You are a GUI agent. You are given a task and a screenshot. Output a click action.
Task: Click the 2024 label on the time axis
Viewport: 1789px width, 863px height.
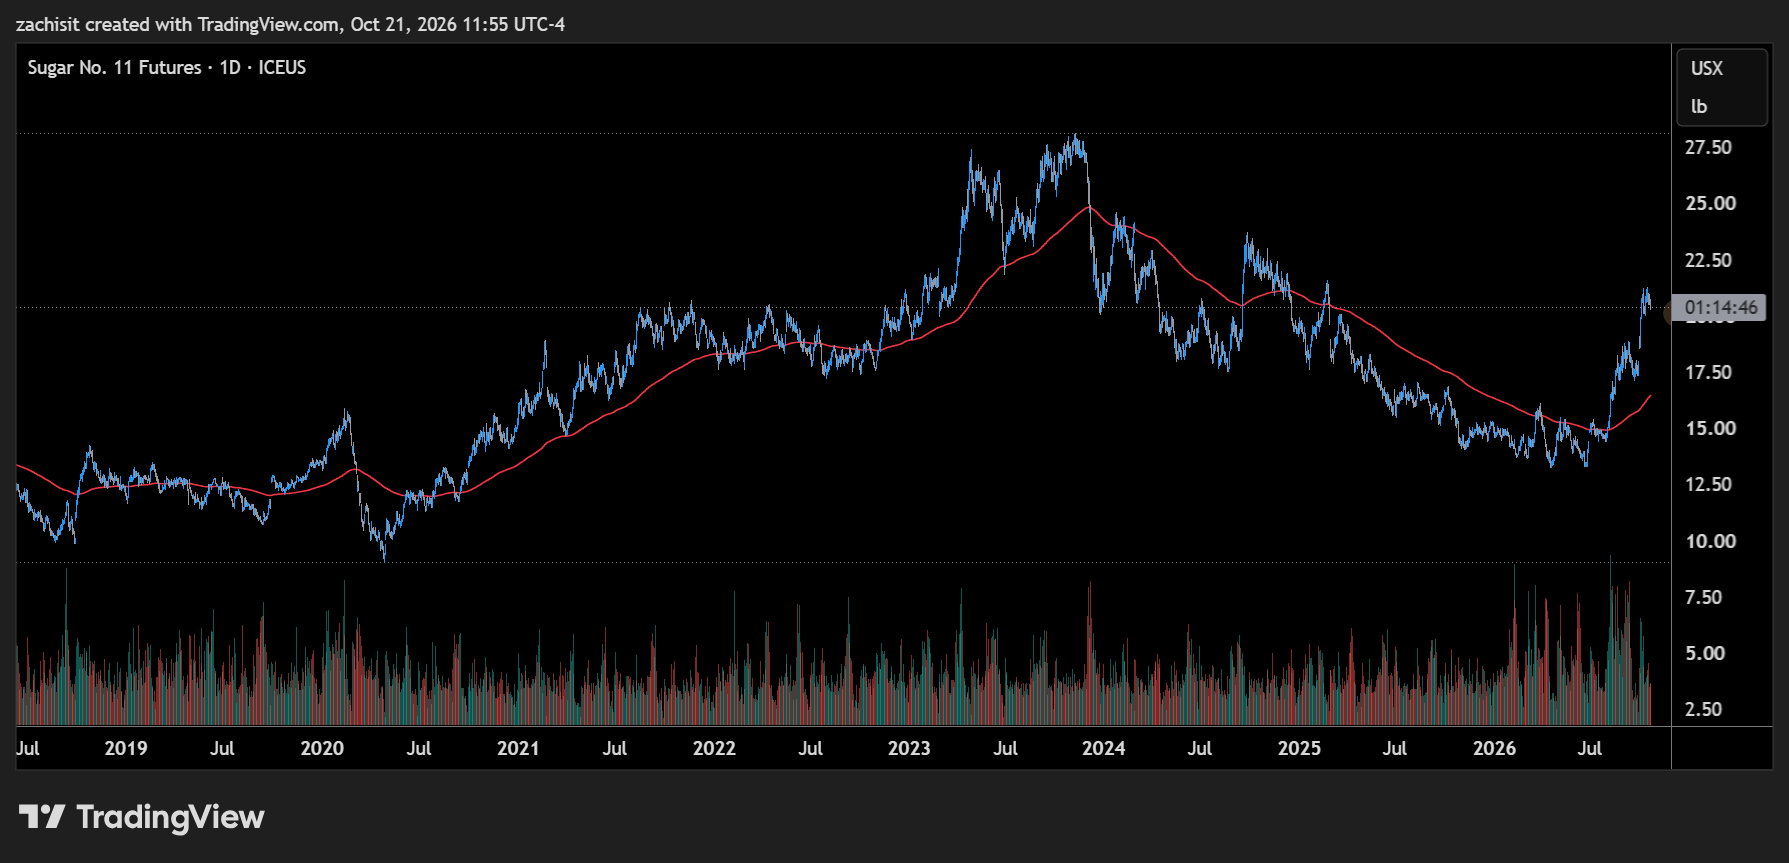pyautogui.click(x=1104, y=748)
